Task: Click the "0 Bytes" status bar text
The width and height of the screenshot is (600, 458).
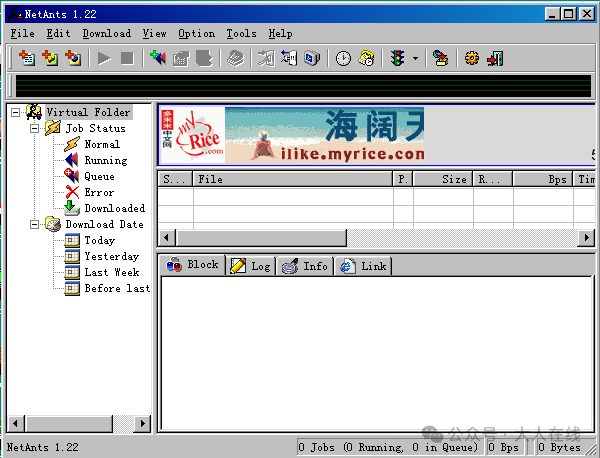Action: pyautogui.click(x=559, y=447)
